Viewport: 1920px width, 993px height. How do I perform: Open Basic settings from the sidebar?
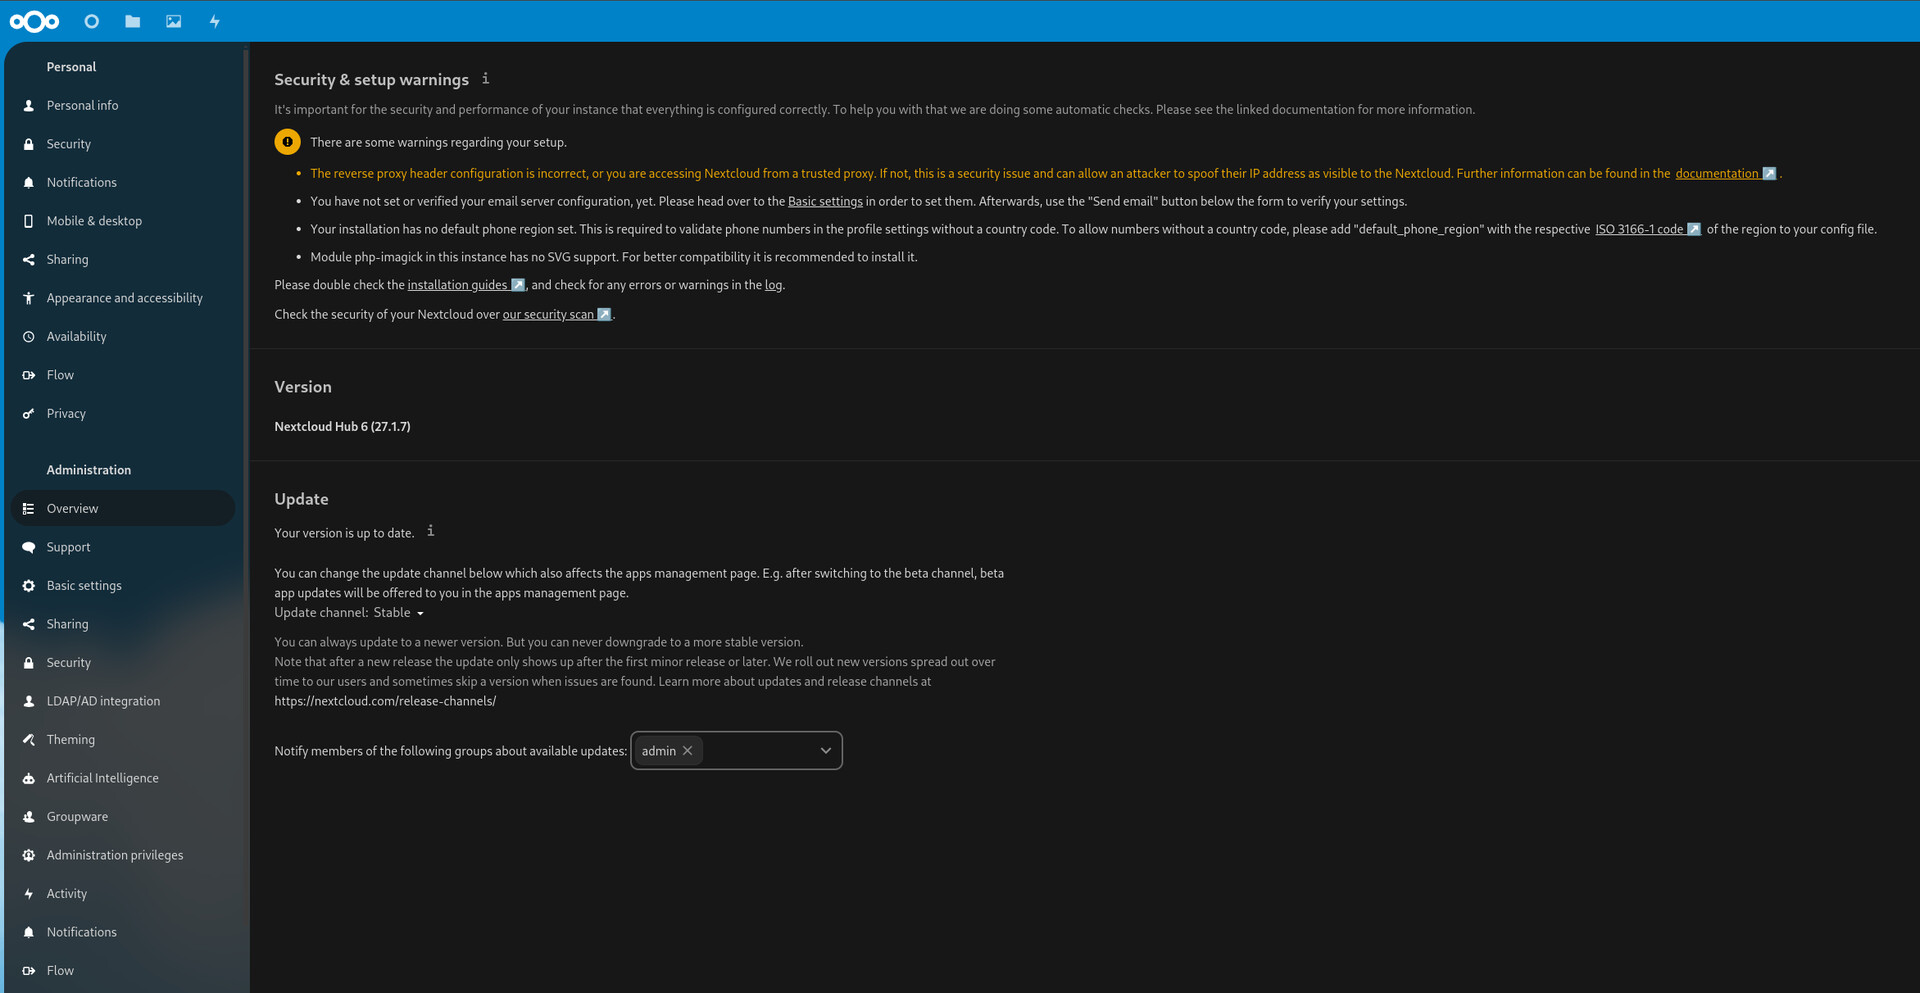tap(84, 585)
